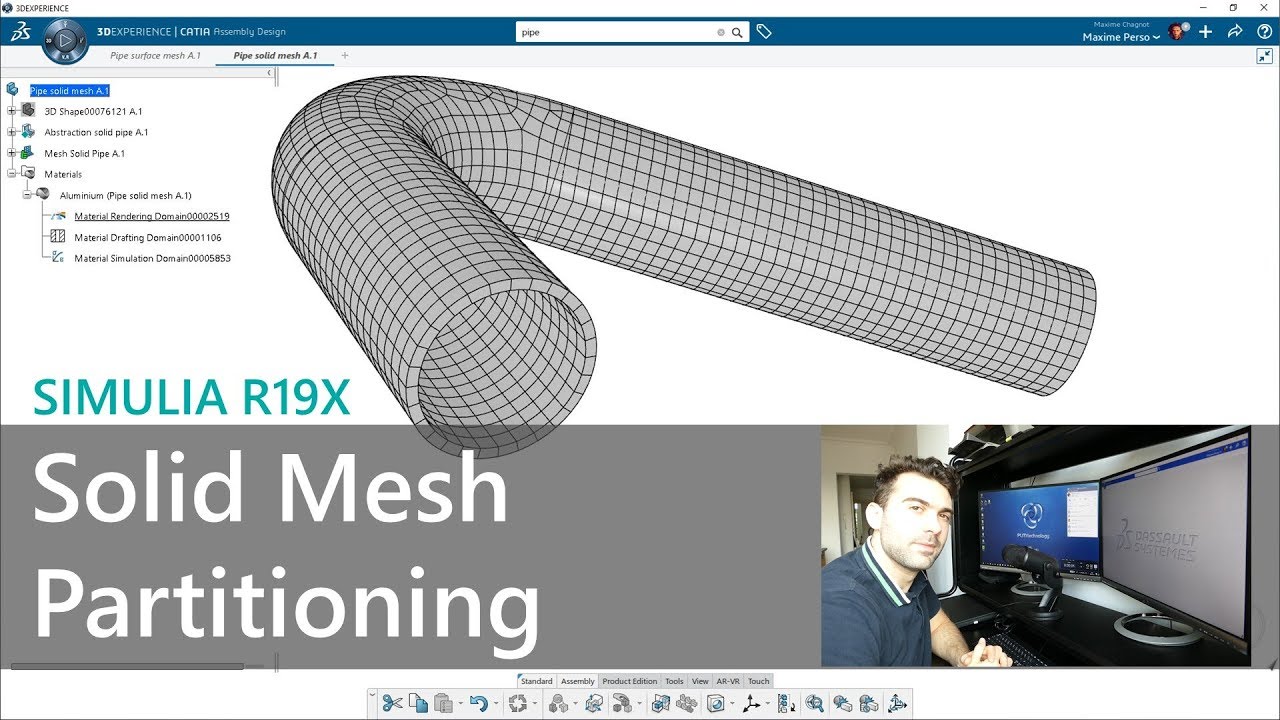The image size is (1280, 720).
Task: Open the 3DEXPERIENCE compass
Action: coord(66,41)
